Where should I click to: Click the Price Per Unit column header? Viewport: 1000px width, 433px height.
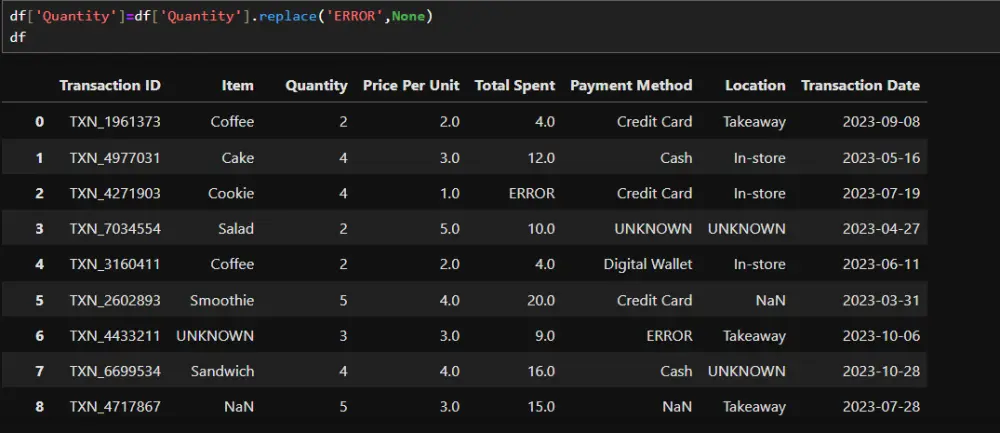[x=411, y=85]
